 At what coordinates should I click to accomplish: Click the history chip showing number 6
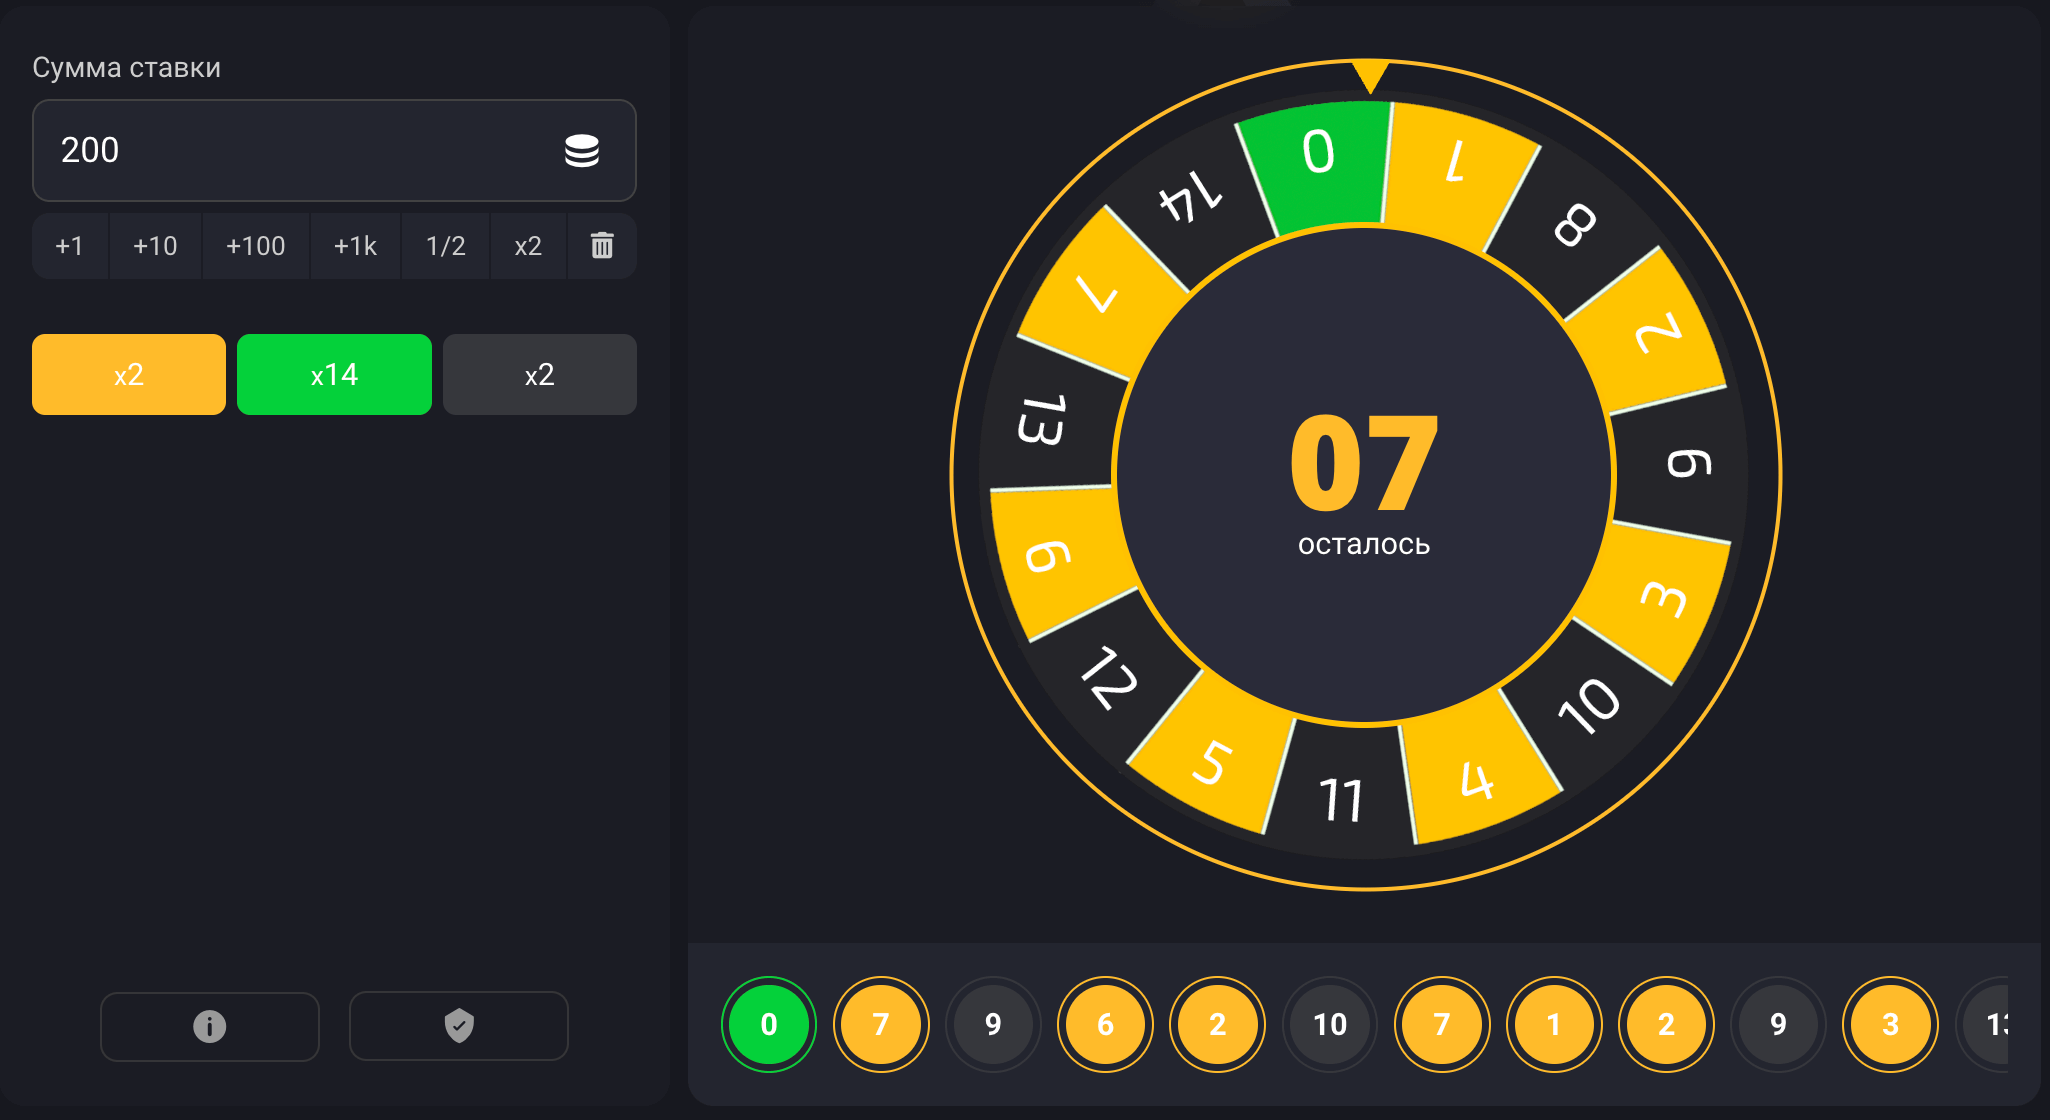1105,1024
